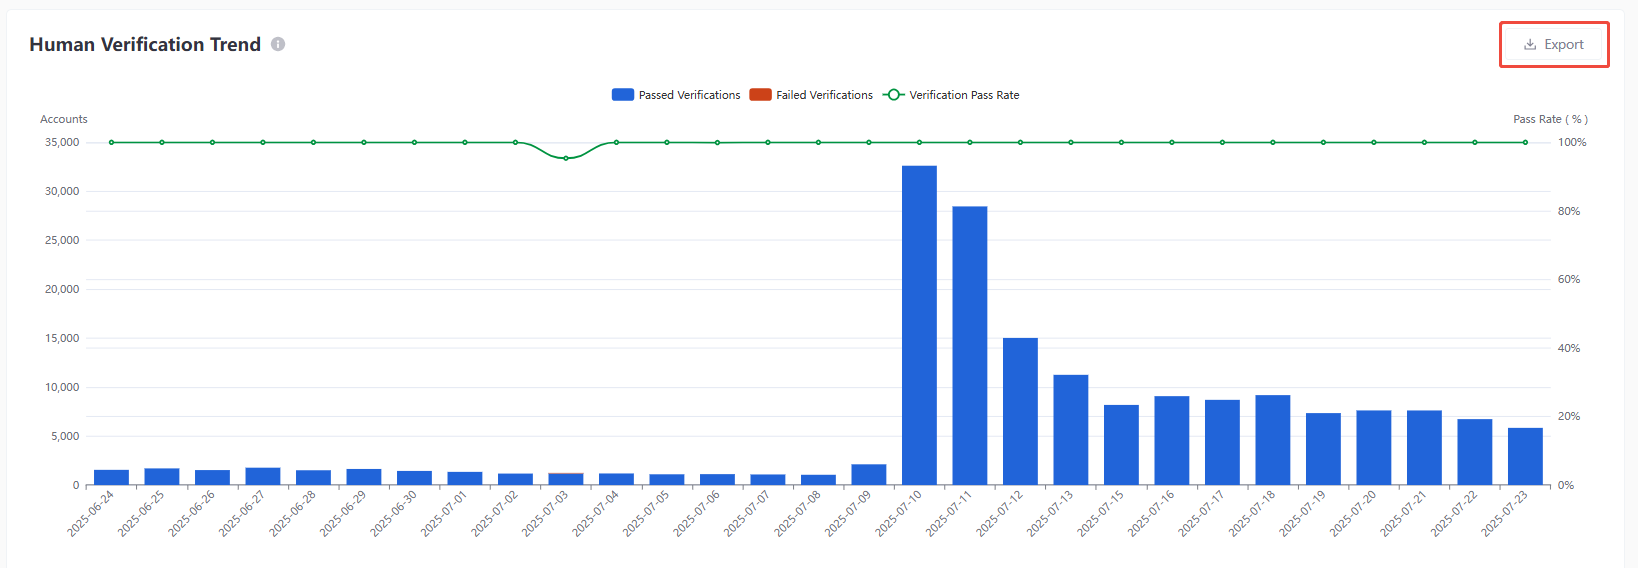Click the pass rate dip point at 2025-07-03
Viewport: 1638px width, 568px height.
point(566,158)
